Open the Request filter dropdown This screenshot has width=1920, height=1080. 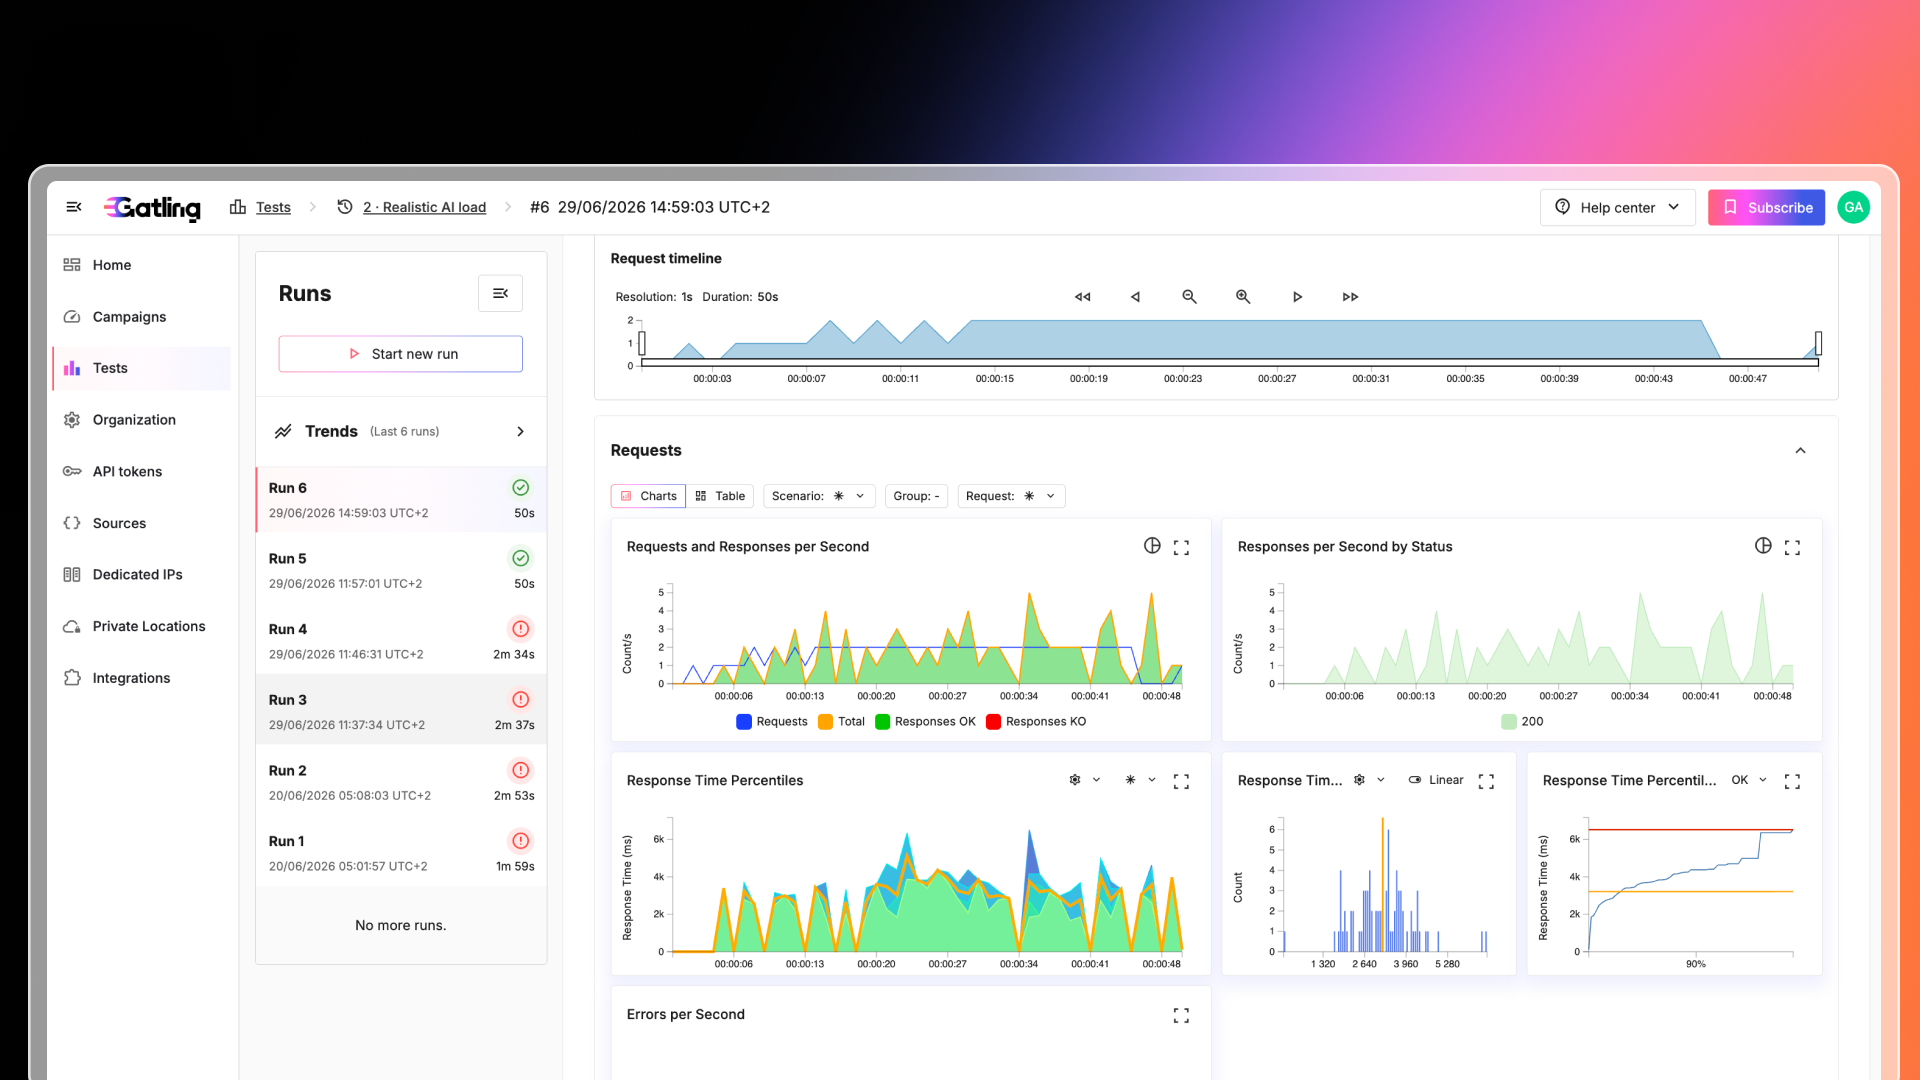tap(1011, 496)
